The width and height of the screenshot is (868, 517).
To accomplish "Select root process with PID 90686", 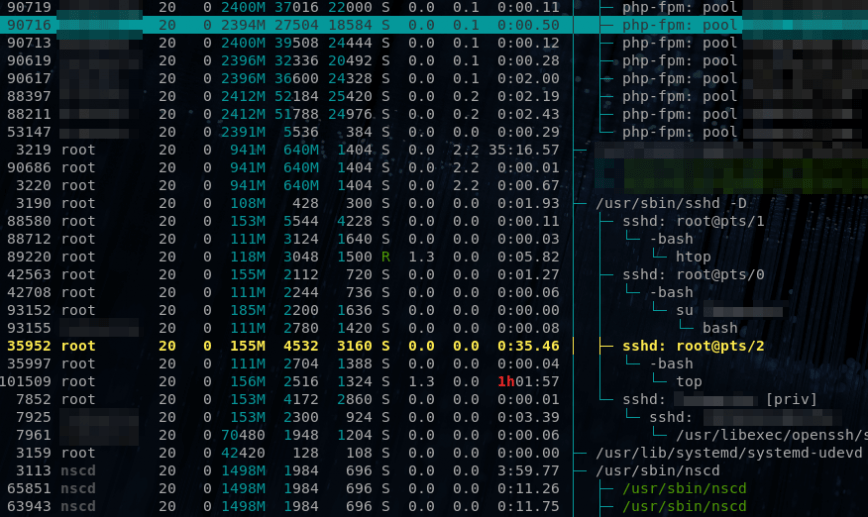I will pyautogui.click(x=434, y=167).
